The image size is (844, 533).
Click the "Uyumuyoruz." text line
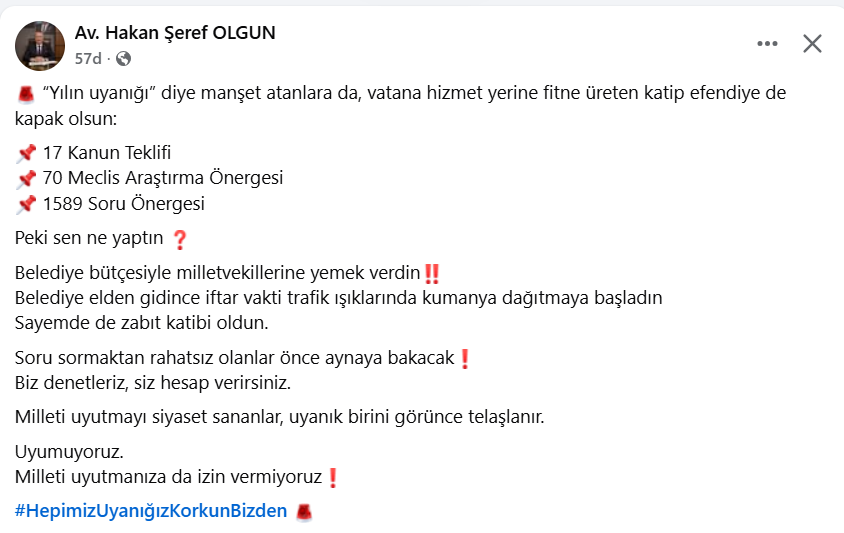pyautogui.click(x=69, y=452)
